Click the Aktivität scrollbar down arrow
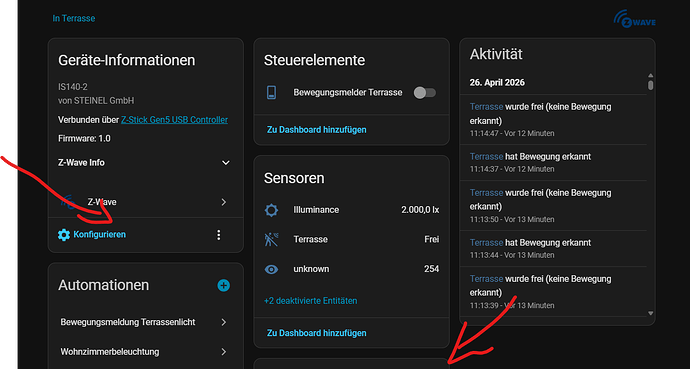The width and height of the screenshot is (690, 369). 651,313
